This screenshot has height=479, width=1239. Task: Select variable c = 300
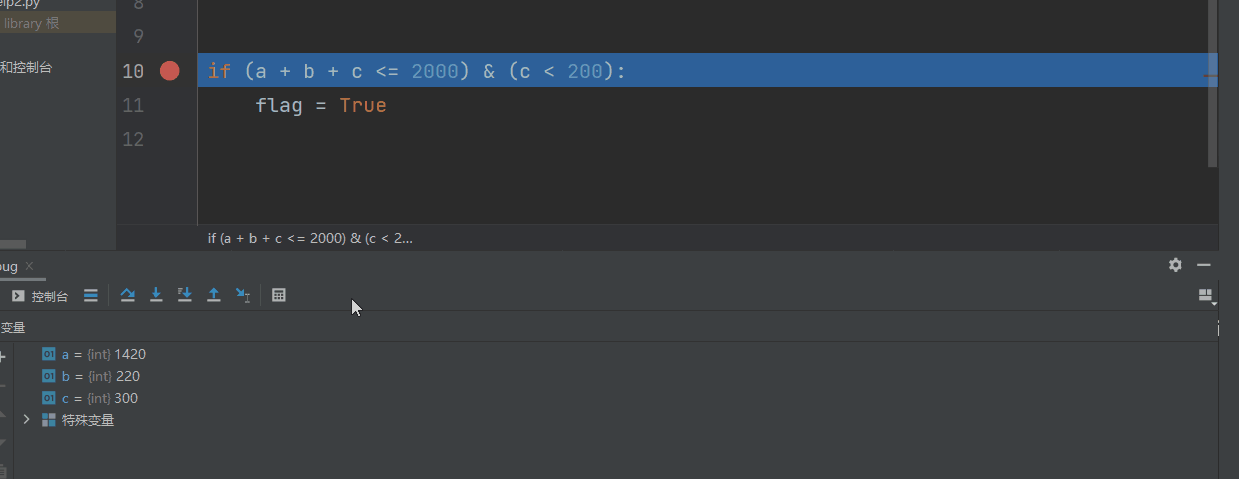click(x=99, y=398)
